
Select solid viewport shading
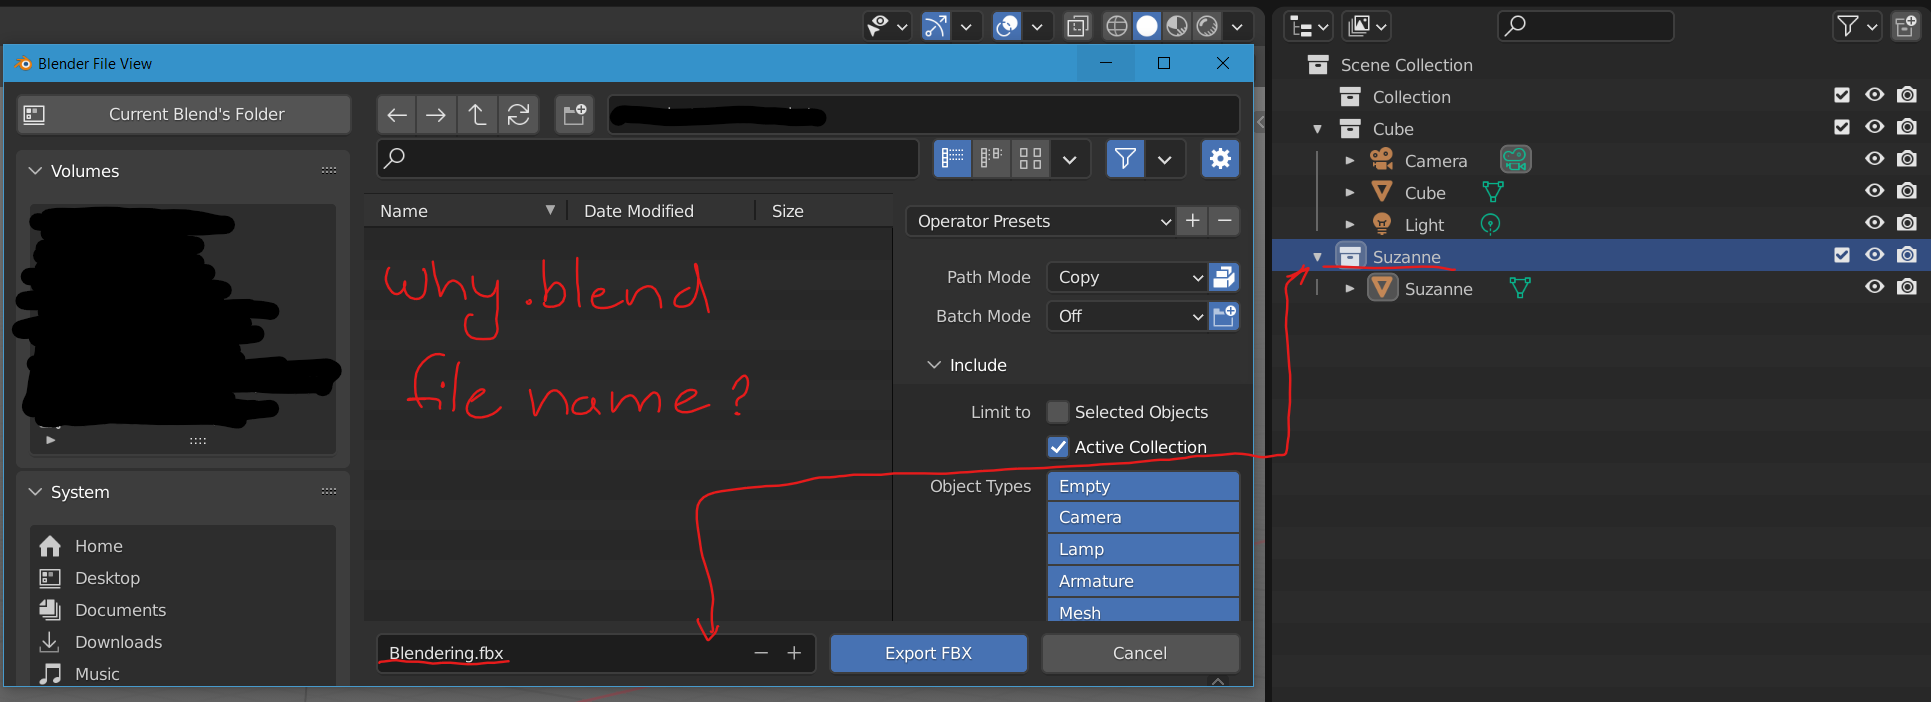tap(1147, 26)
